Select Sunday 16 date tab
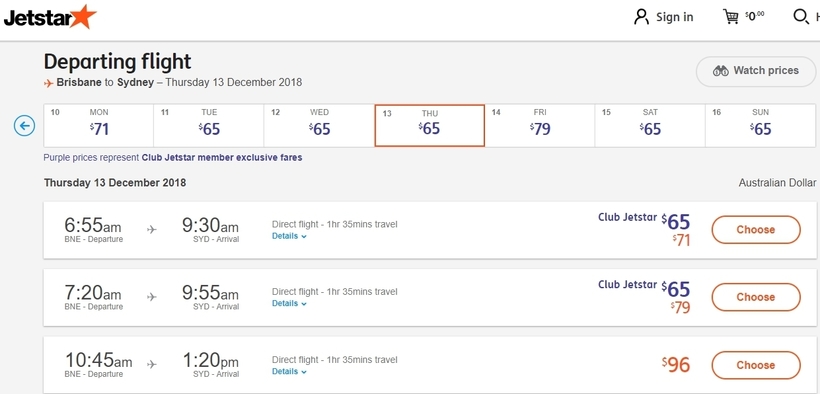Viewport: 820px width, 394px height. [760, 126]
